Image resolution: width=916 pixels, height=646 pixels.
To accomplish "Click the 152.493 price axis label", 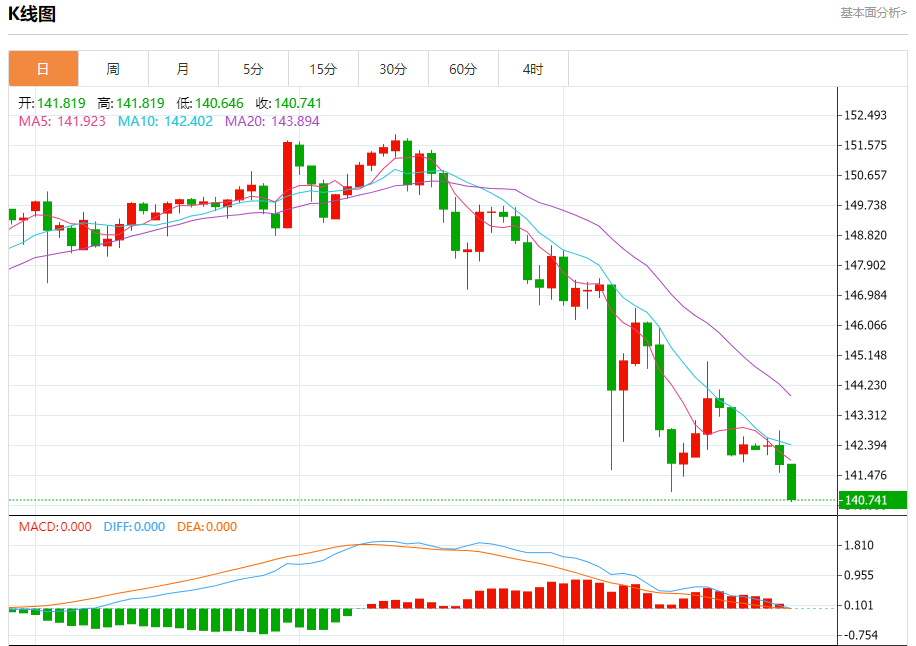I will pos(866,115).
